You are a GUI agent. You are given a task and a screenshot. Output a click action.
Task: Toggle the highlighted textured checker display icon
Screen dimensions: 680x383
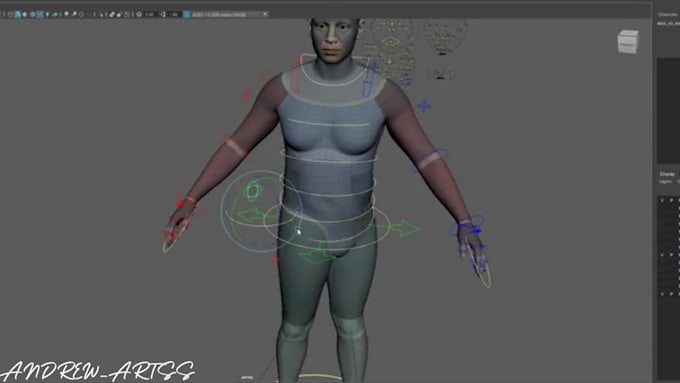point(40,14)
